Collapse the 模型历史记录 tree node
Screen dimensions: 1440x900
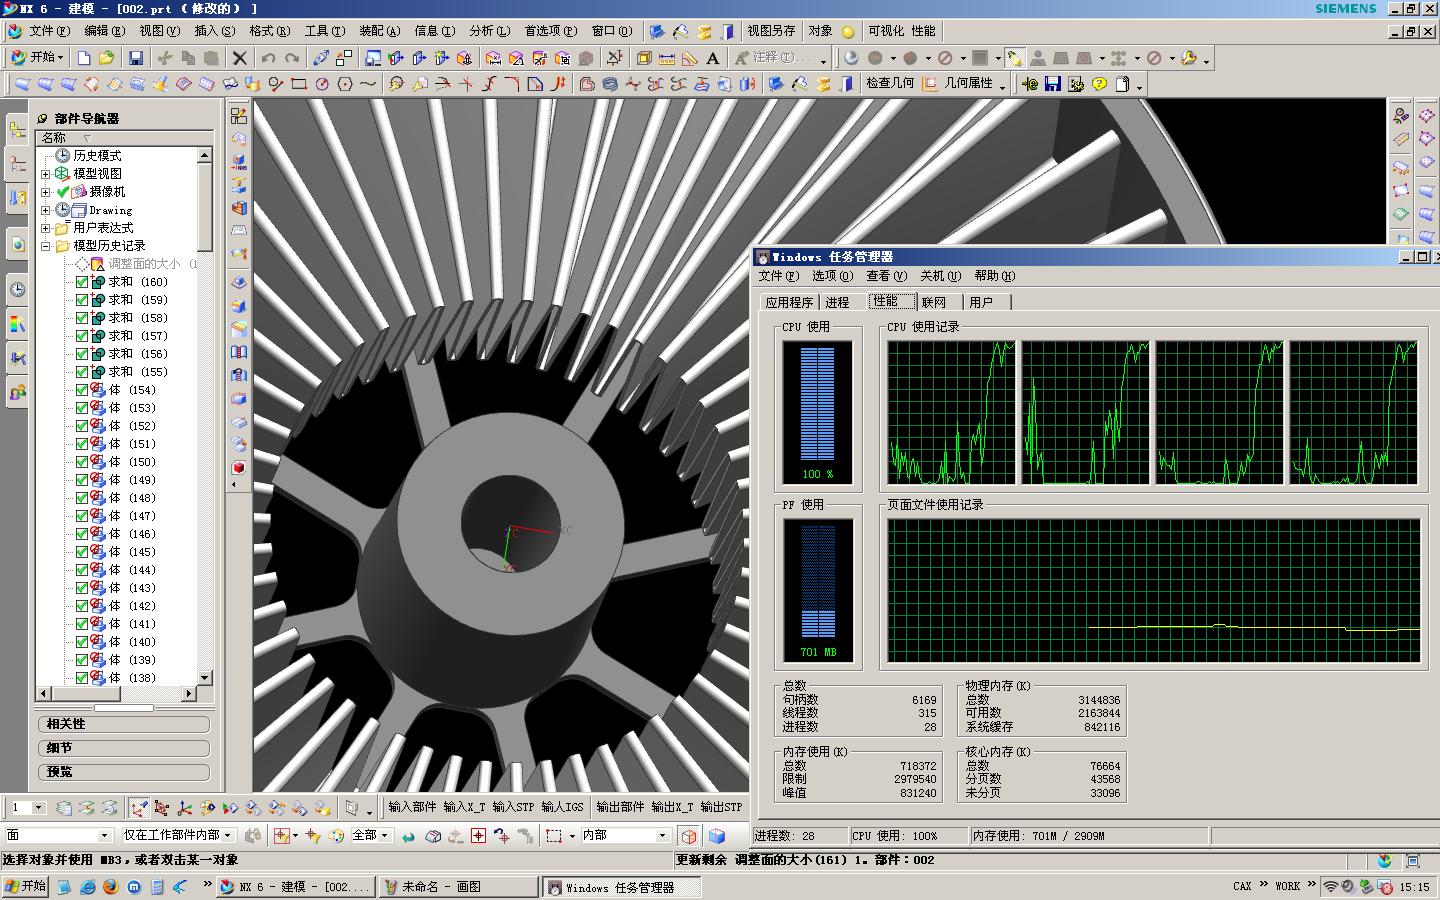45,246
